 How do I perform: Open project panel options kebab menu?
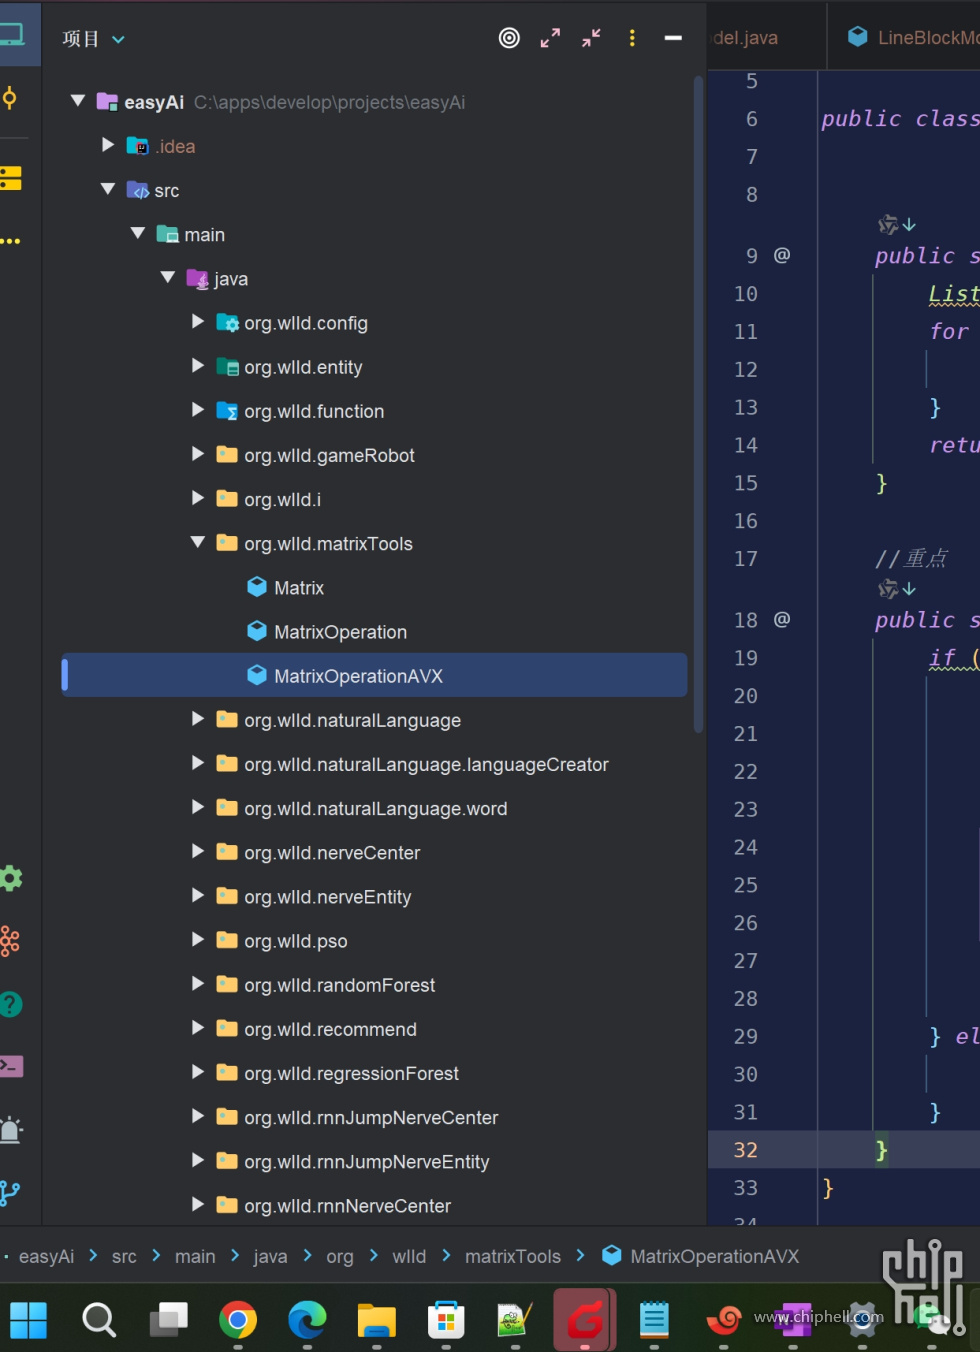tap(632, 38)
